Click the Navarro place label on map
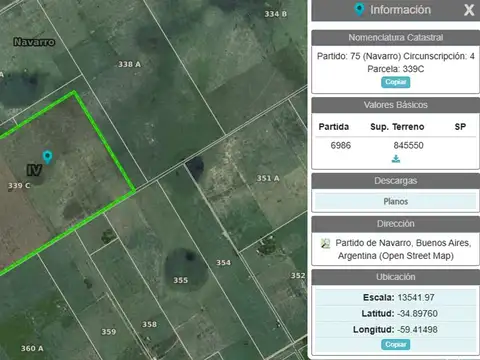Image resolution: width=480 pixels, height=360 pixels. pyautogui.click(x=34, y=42)
